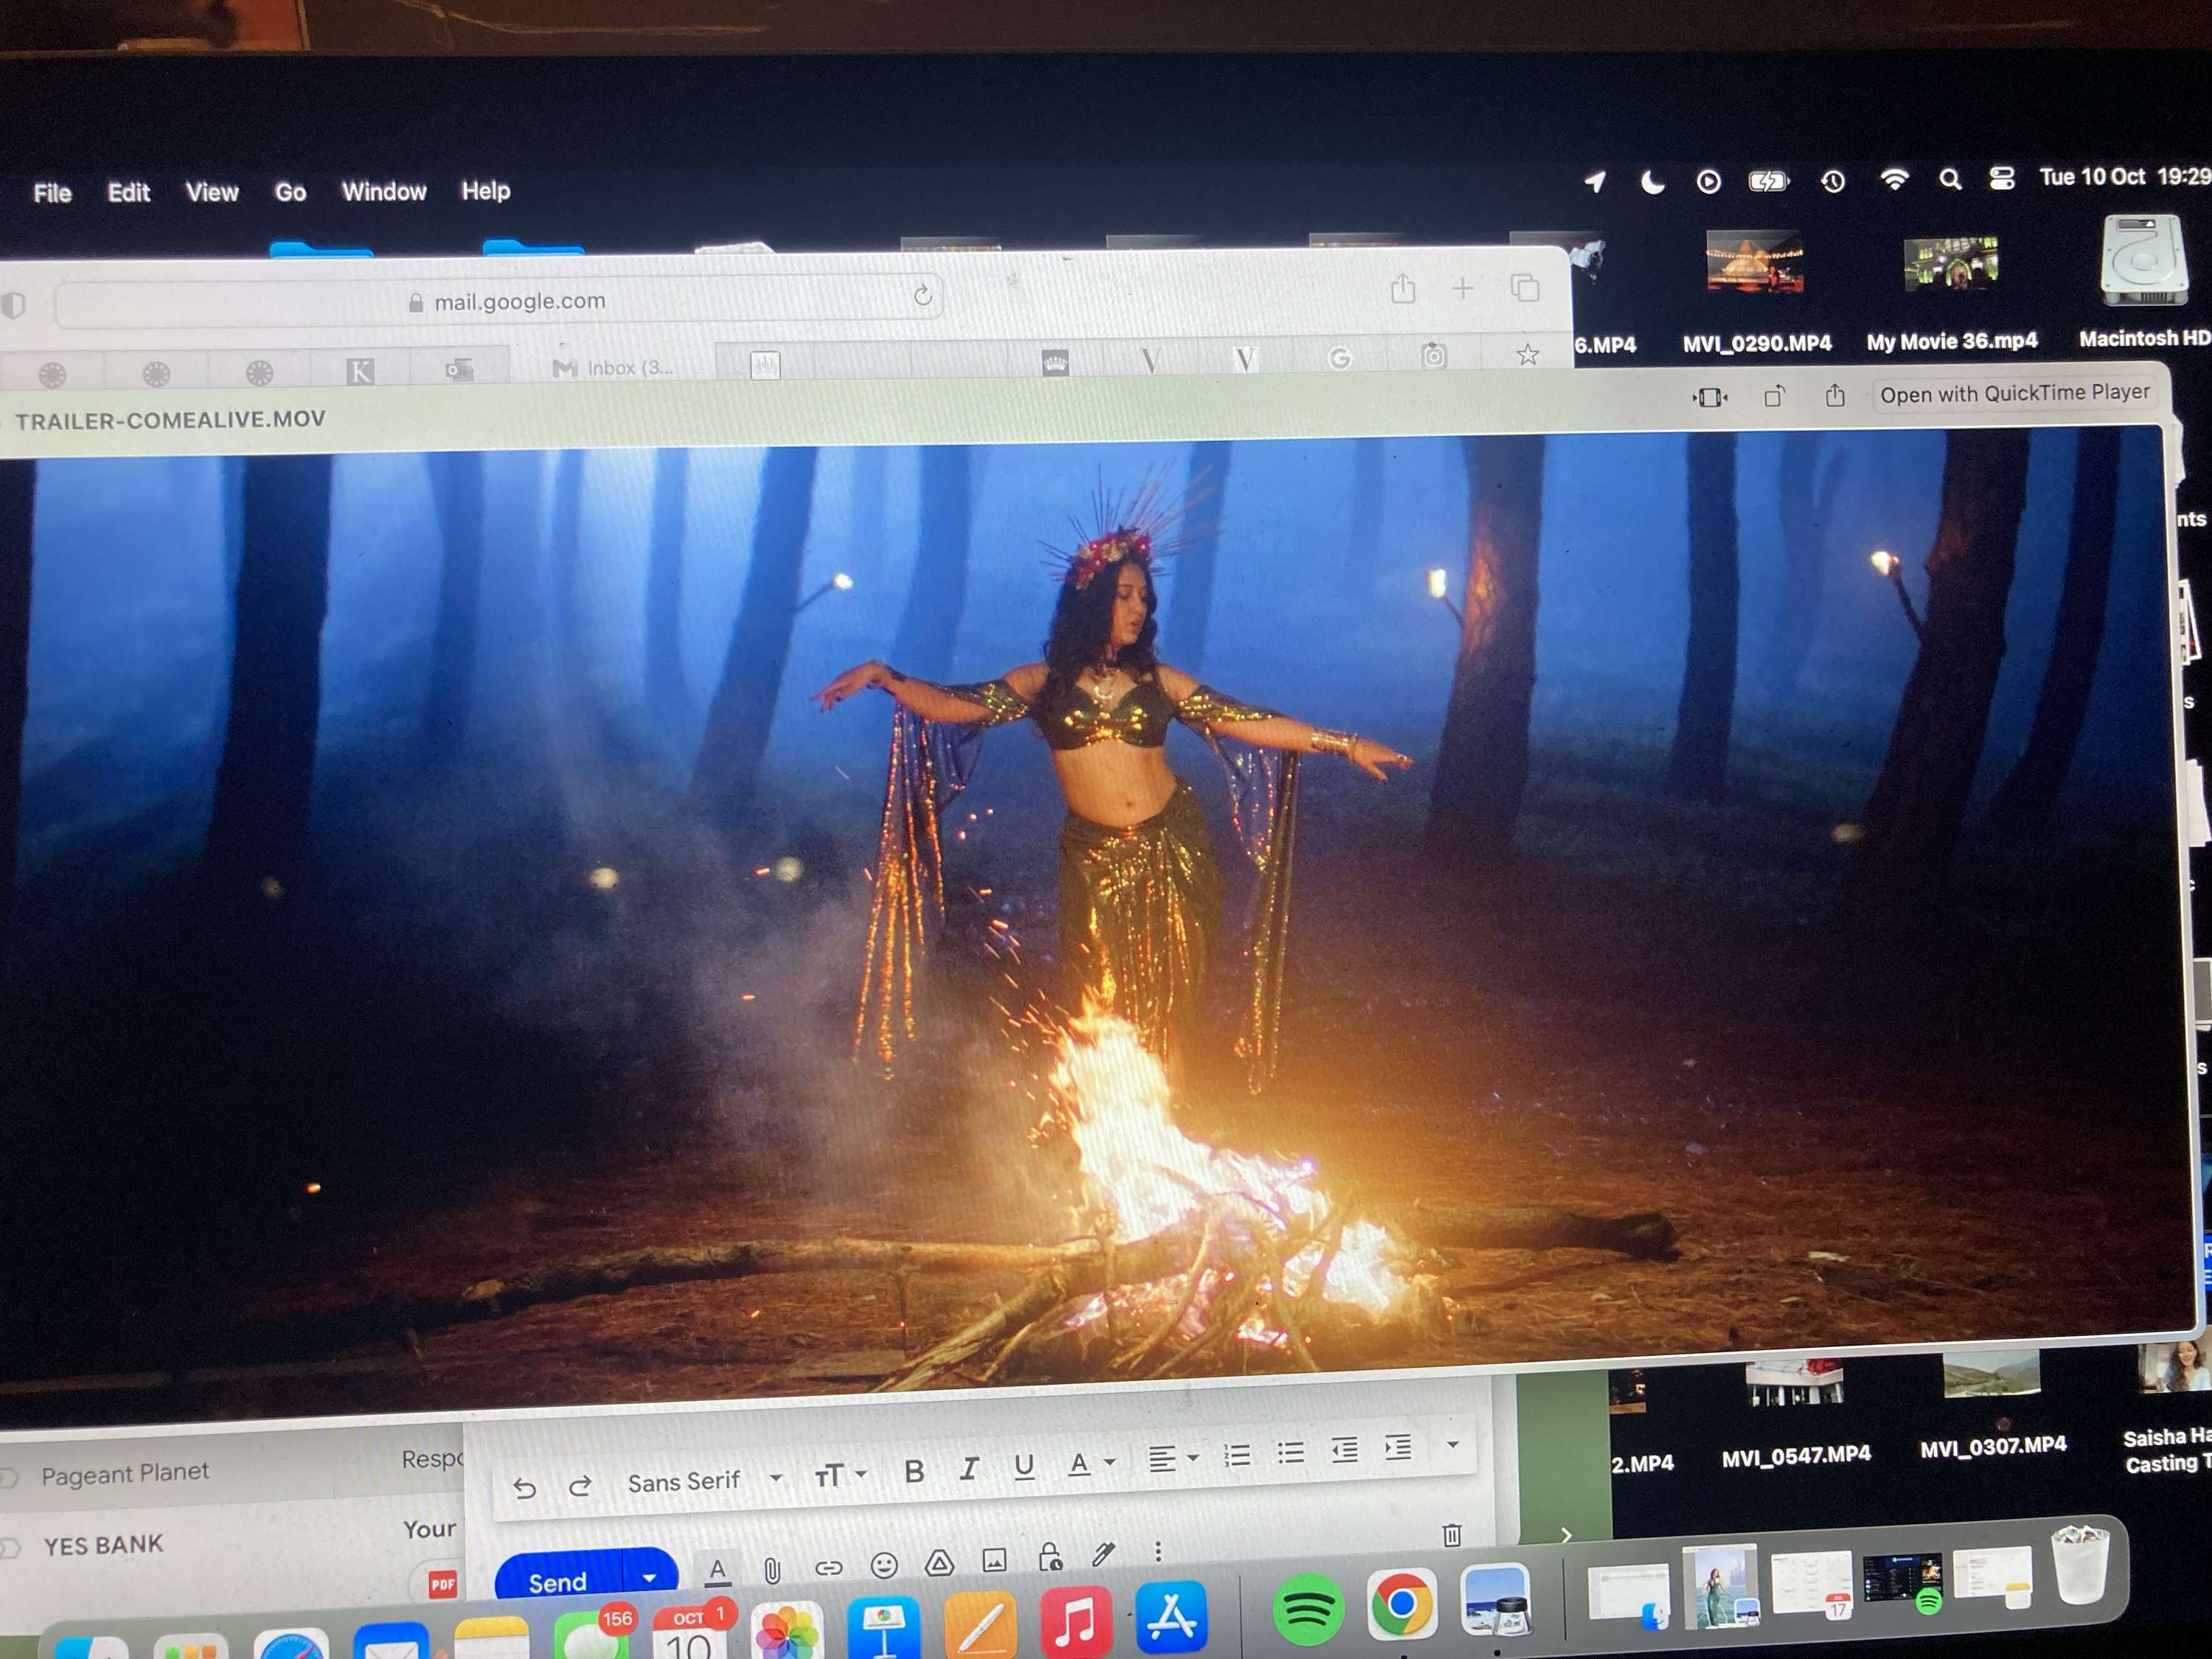Insert signature with the pen icon
The height and width of the screenshot is (1659, 2212).
click(1103, 1554)
